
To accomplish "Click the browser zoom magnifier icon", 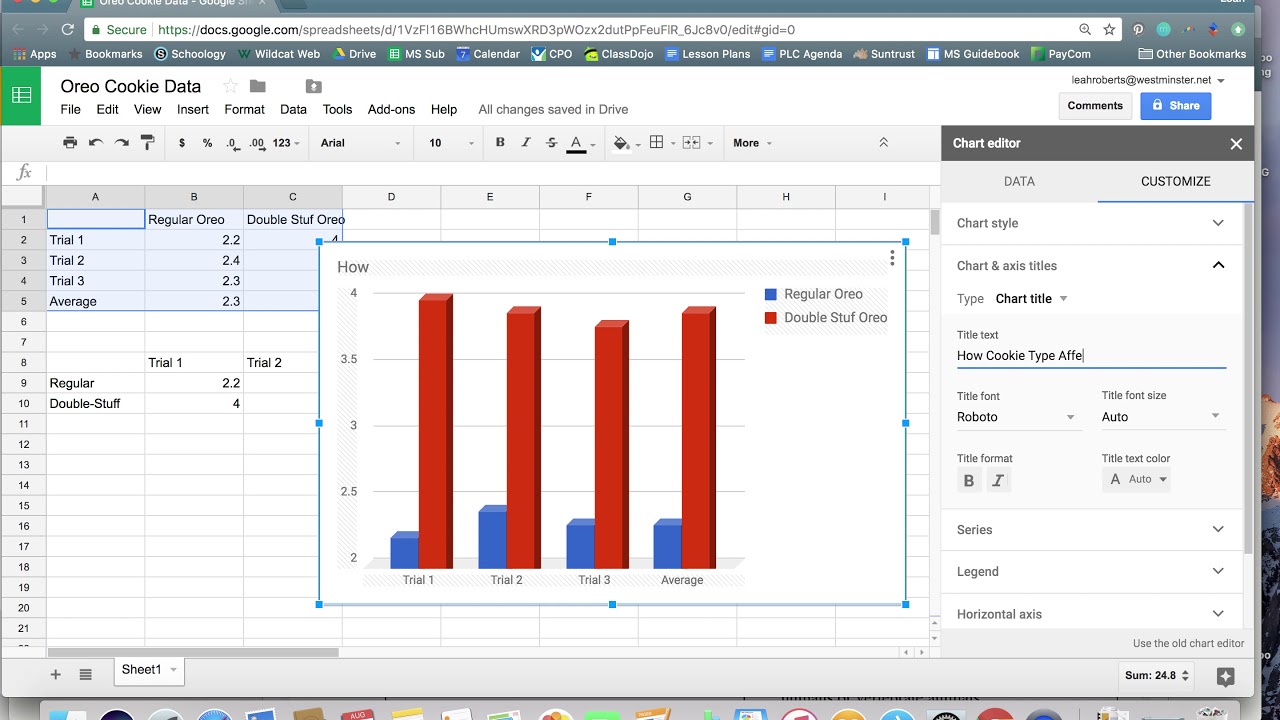I will (x=1085, y=30).
